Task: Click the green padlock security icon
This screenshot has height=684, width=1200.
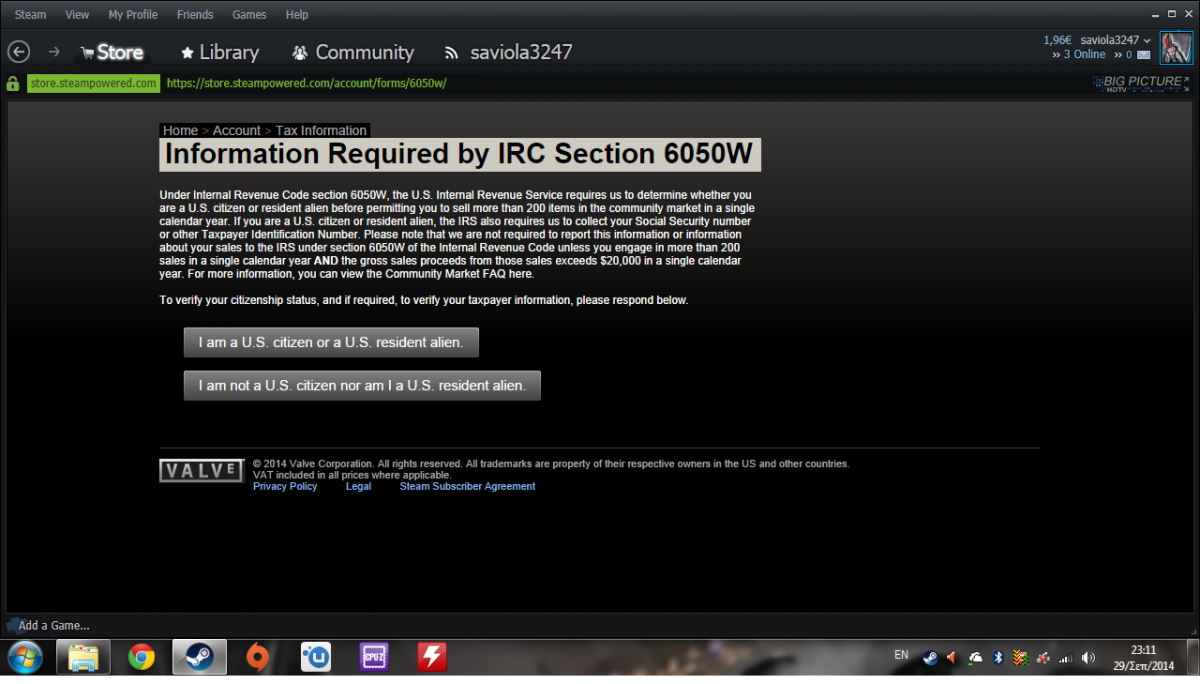Action: pyautogui.click(x=13, y=83)
